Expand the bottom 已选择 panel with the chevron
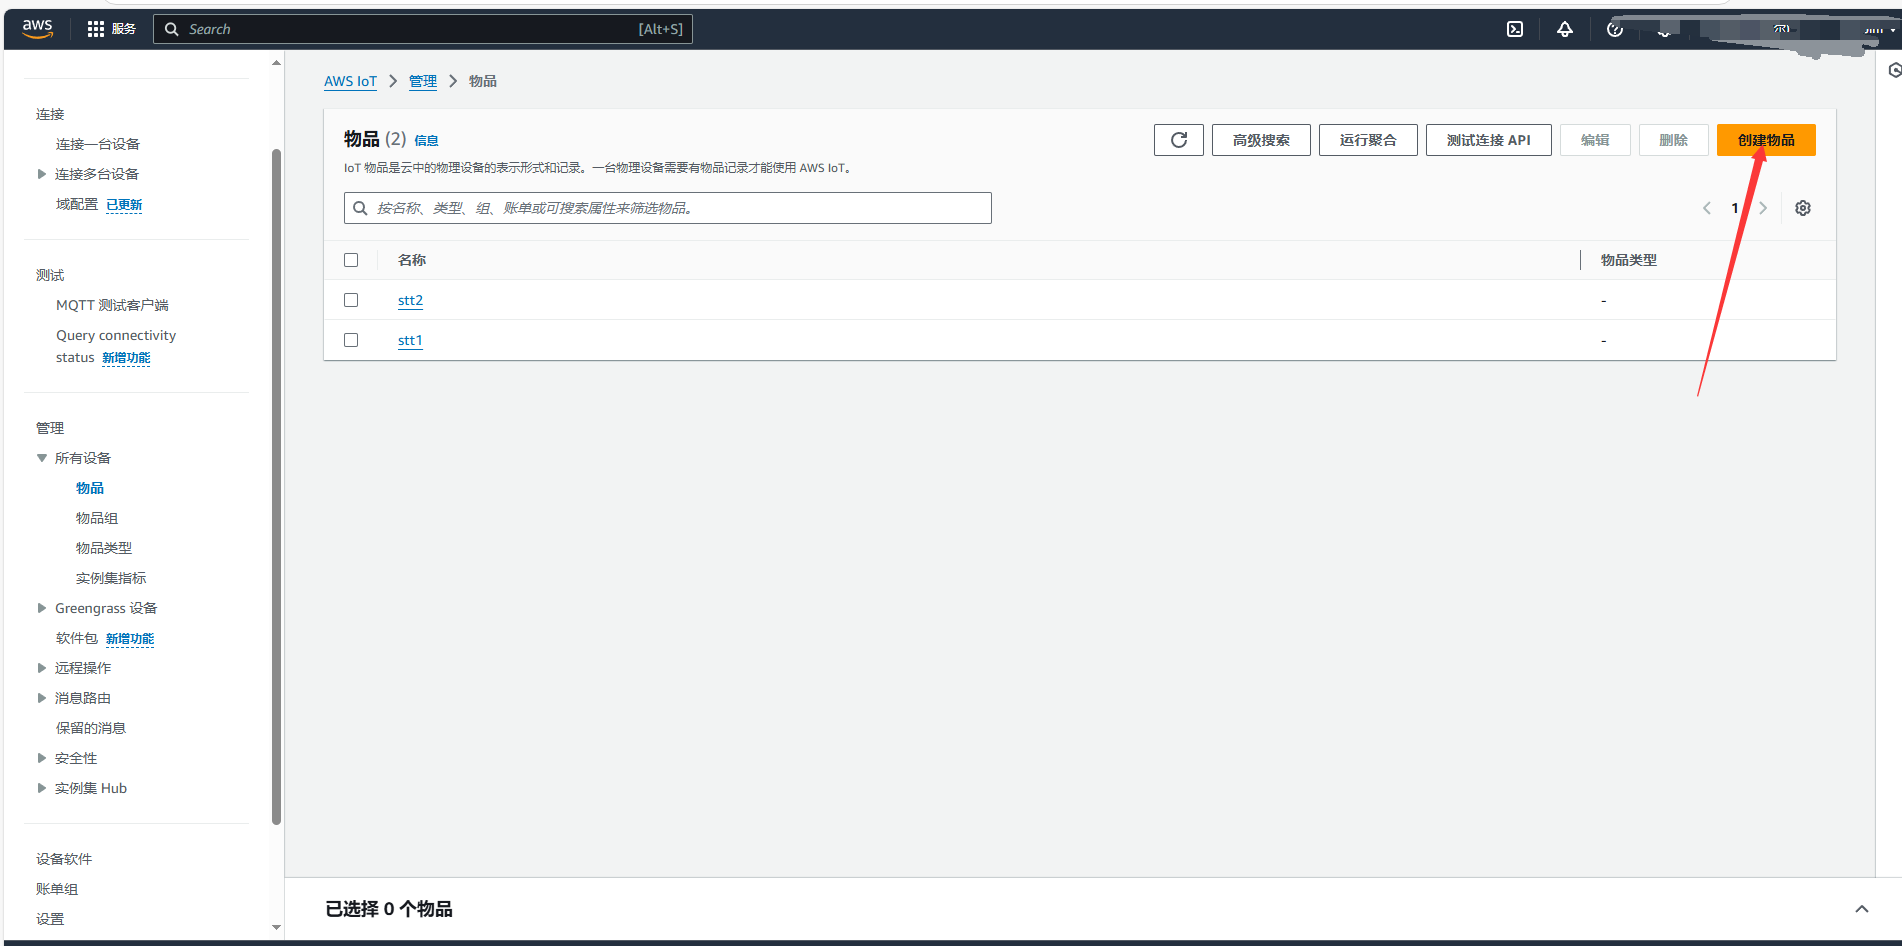The image size is (1902, 946). click(1862, 909)
